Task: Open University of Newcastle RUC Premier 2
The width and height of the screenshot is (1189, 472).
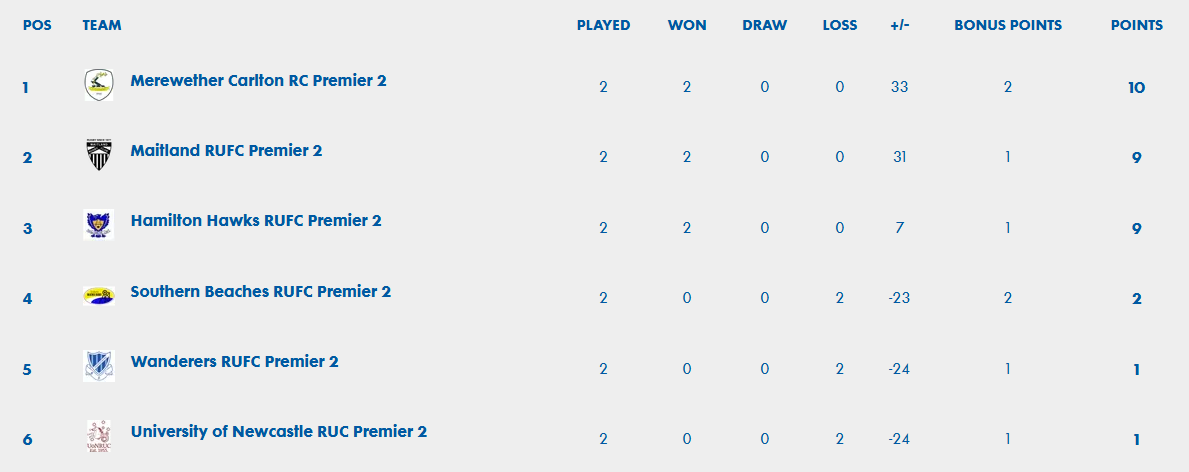Action: pyautogui.click(x=278, y=432)
